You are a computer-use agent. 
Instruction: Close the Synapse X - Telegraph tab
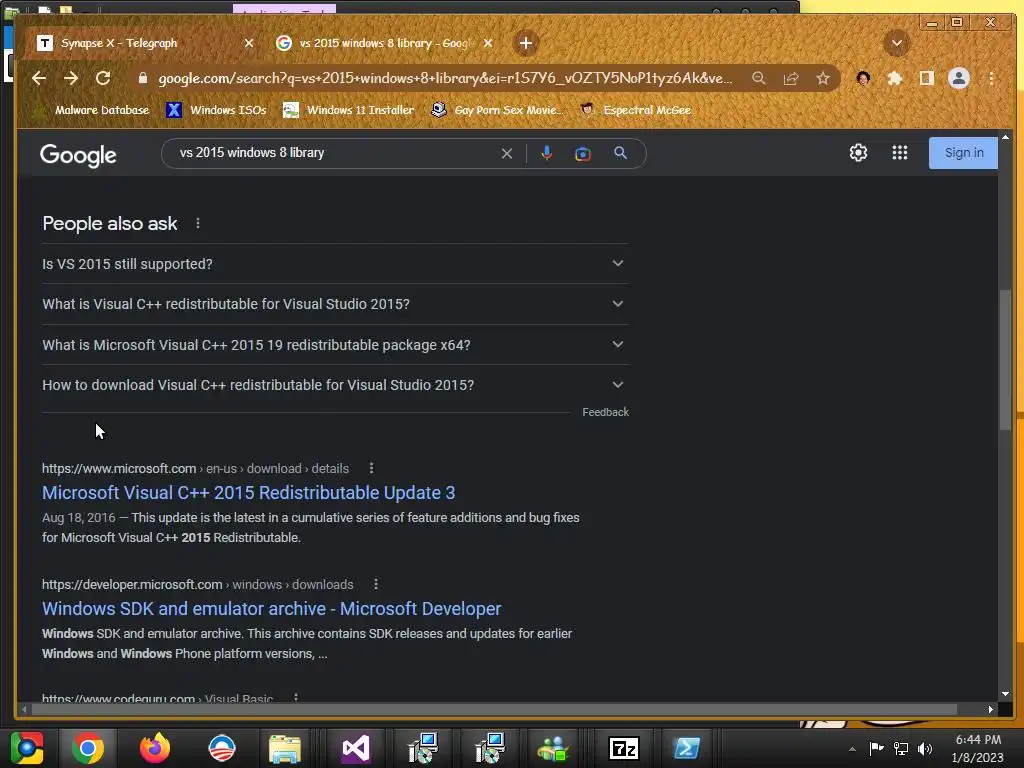[x=249, y=43]
